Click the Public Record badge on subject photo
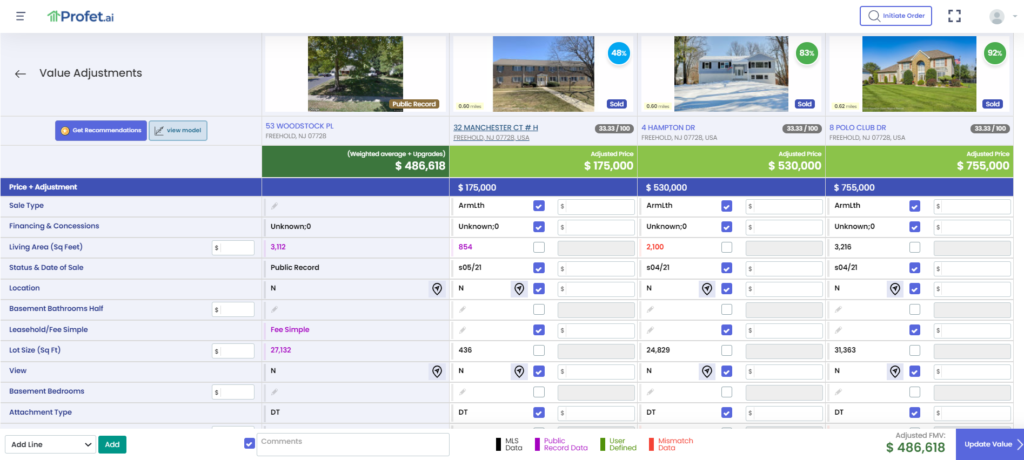The image size is (1024, 460). (x=415, y=104)
